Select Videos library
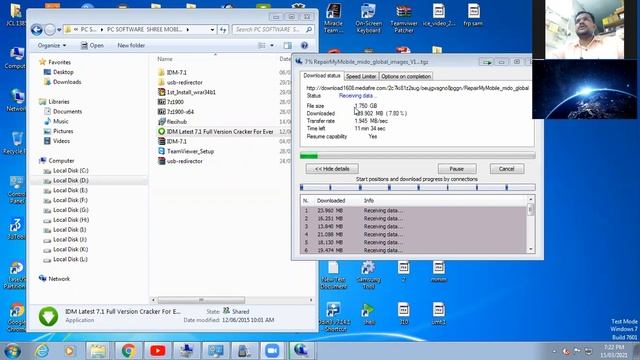Image resolution: width=640 pixels, height=360 pixels. click(x=61, y=141)
